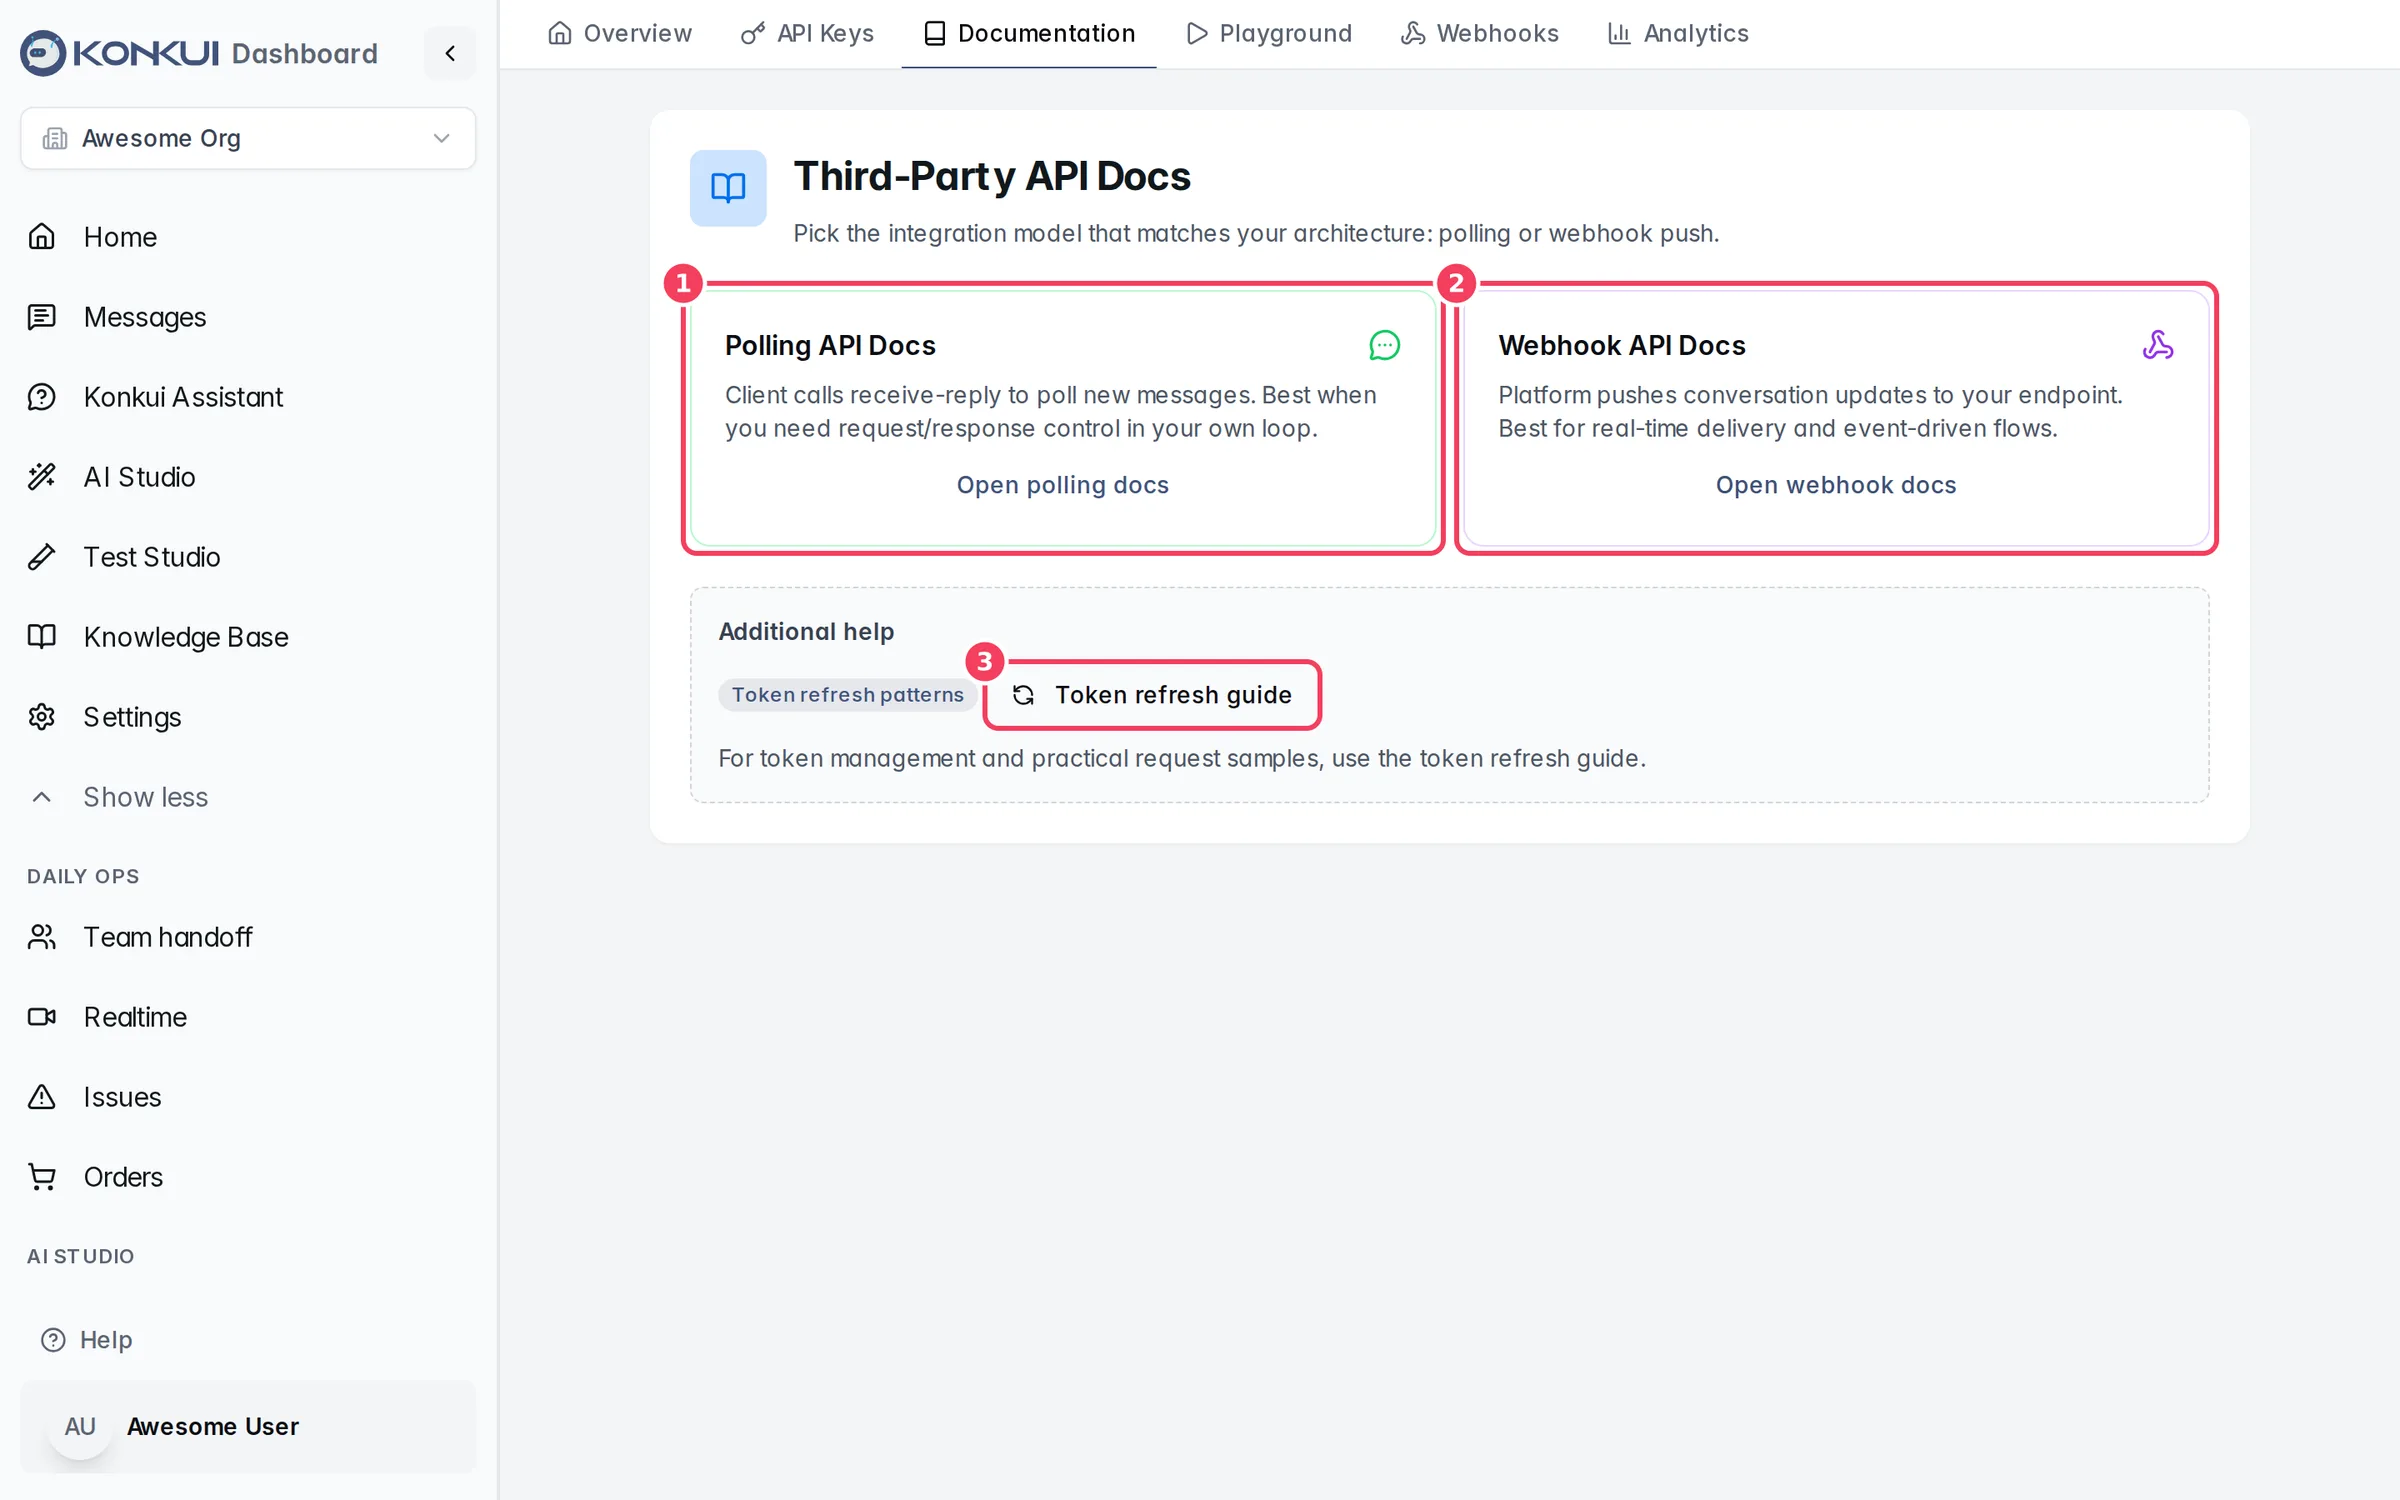
Task: Switch to the Playground tab
Action: 1269,33
